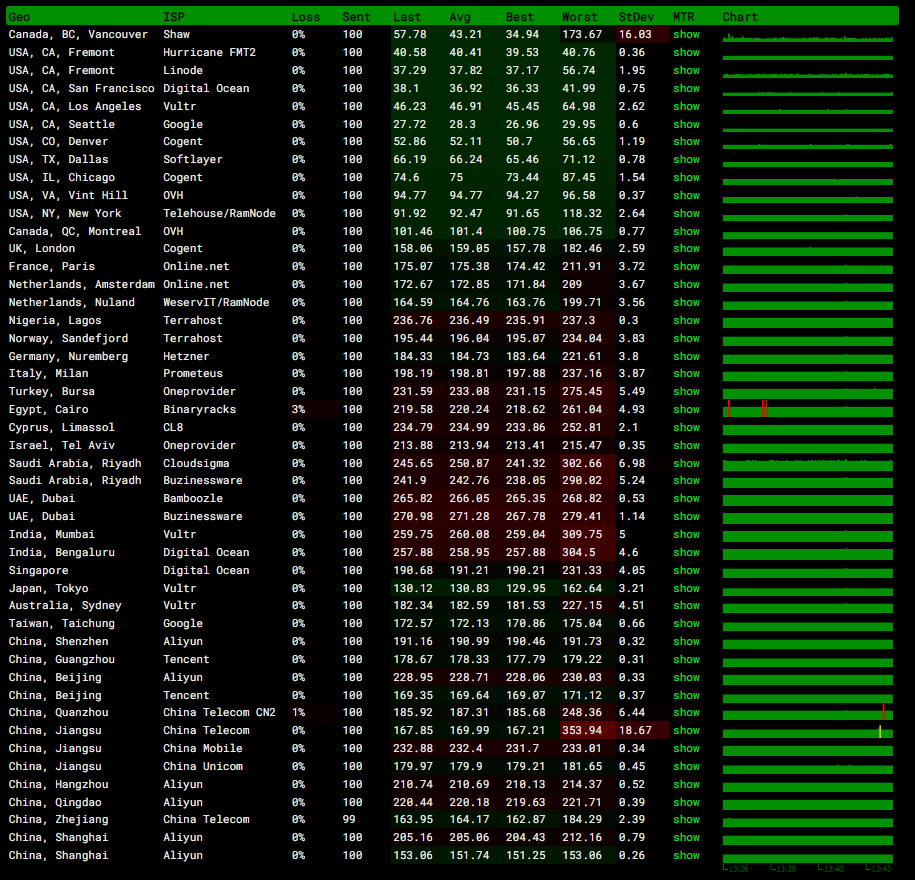Click the Chart column header
915x880 pixels.
[740, 17]
